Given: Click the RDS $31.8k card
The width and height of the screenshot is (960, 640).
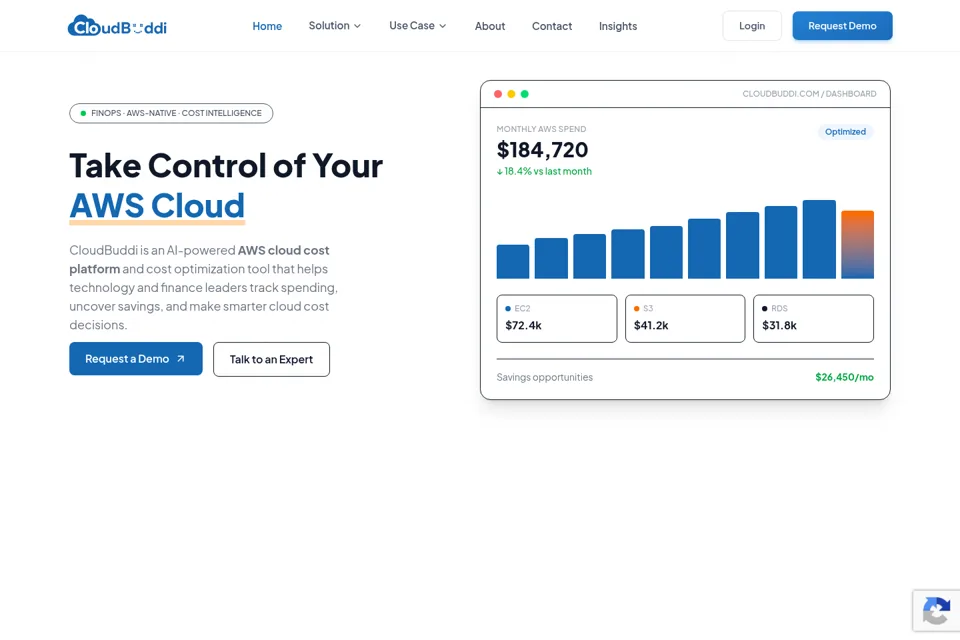Looking at the screenshot, I should click(x=813, y=318).
